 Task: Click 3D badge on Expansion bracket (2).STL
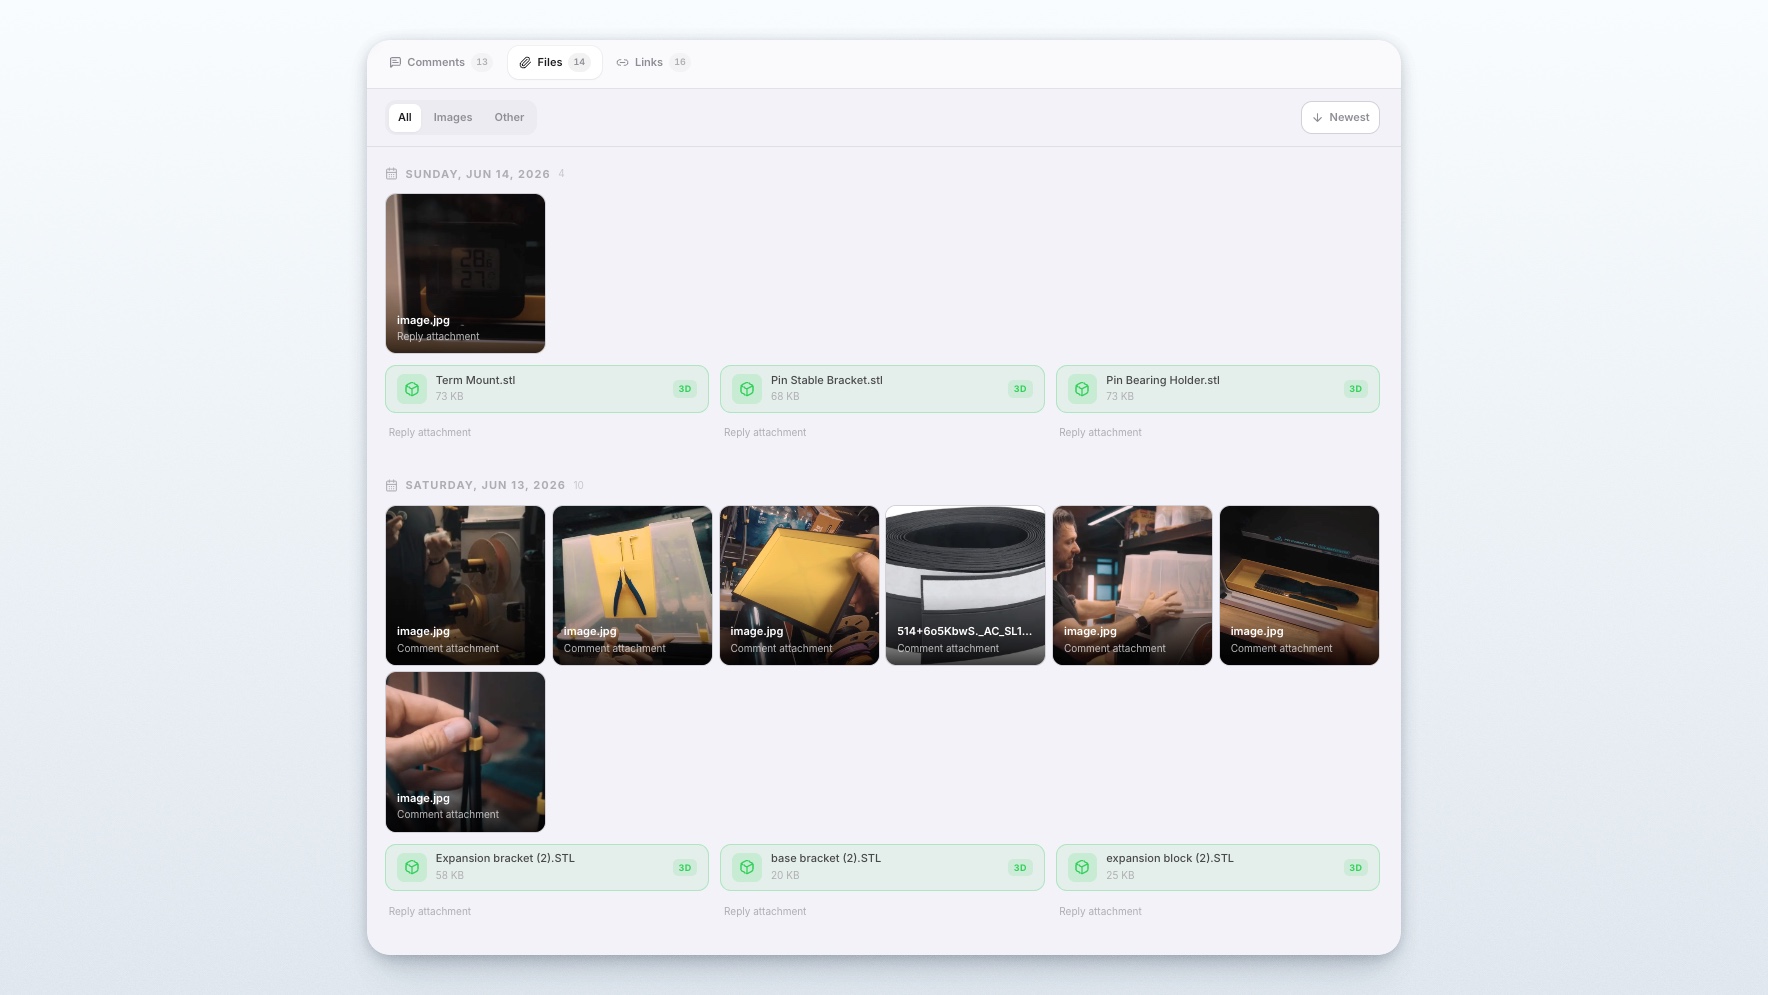pos(685,868)
